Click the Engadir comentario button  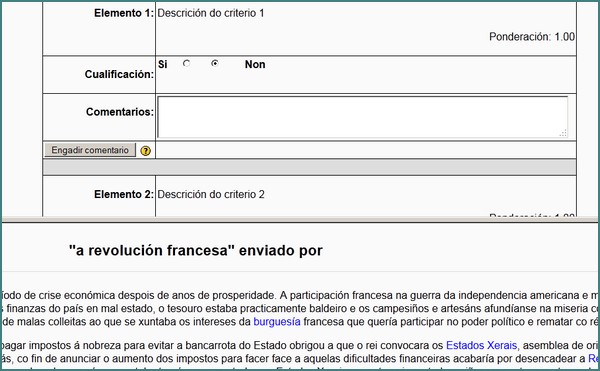coord(90,150)
